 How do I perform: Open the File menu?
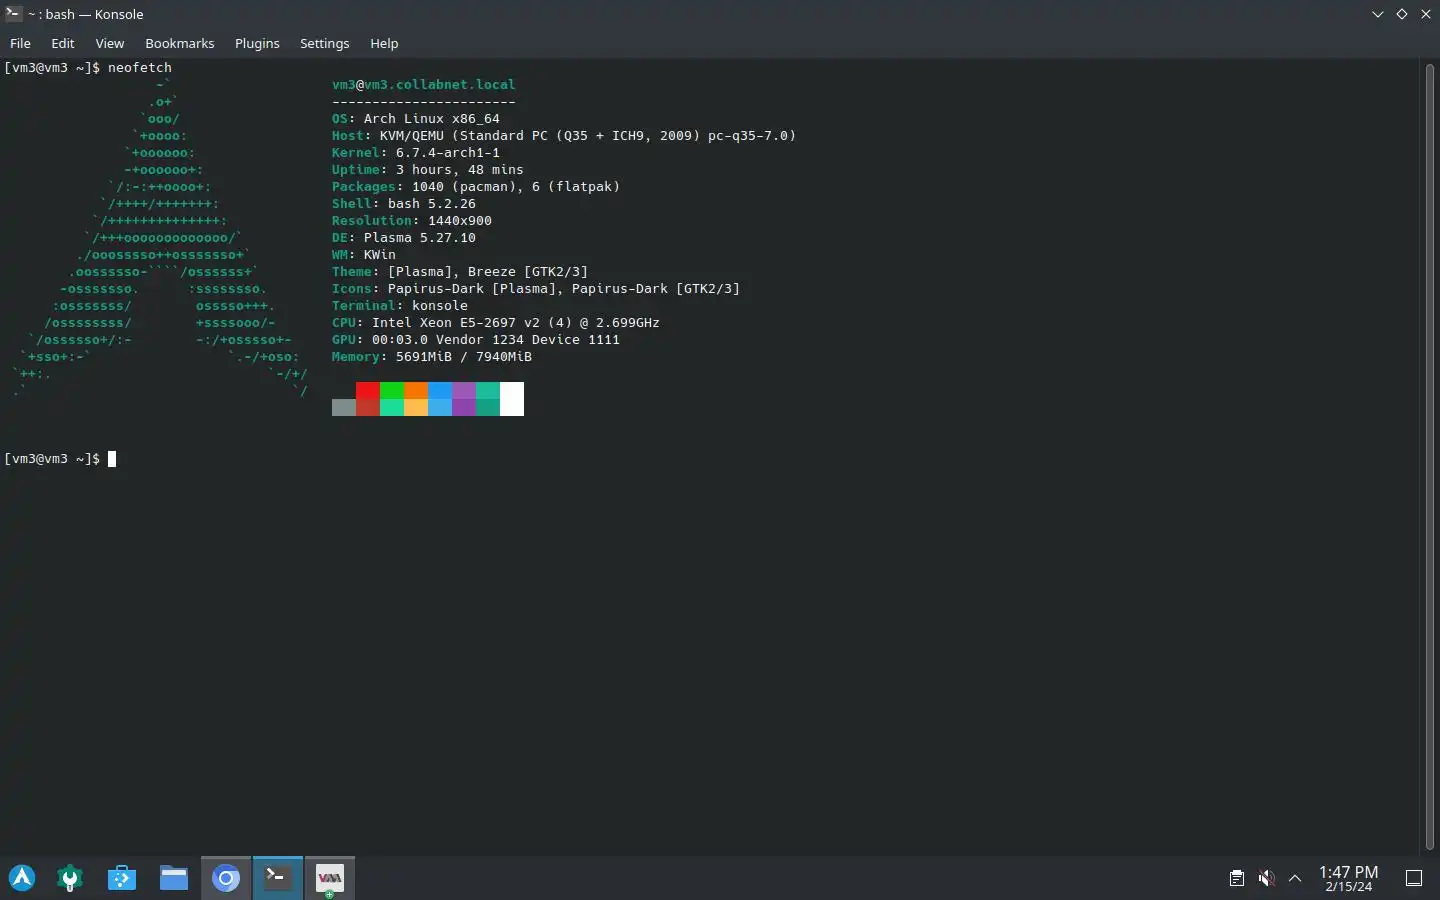click(20, 43)
